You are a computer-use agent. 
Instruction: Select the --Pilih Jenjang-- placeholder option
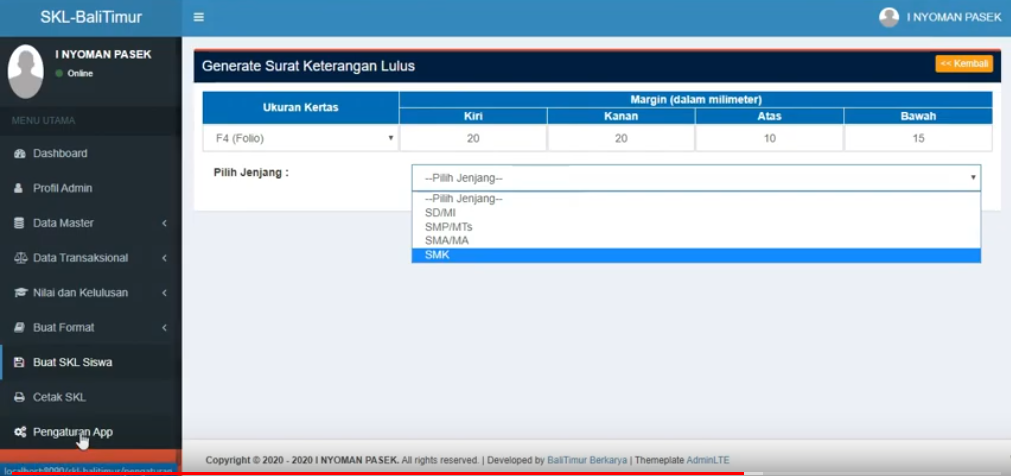tap(696, 199)
